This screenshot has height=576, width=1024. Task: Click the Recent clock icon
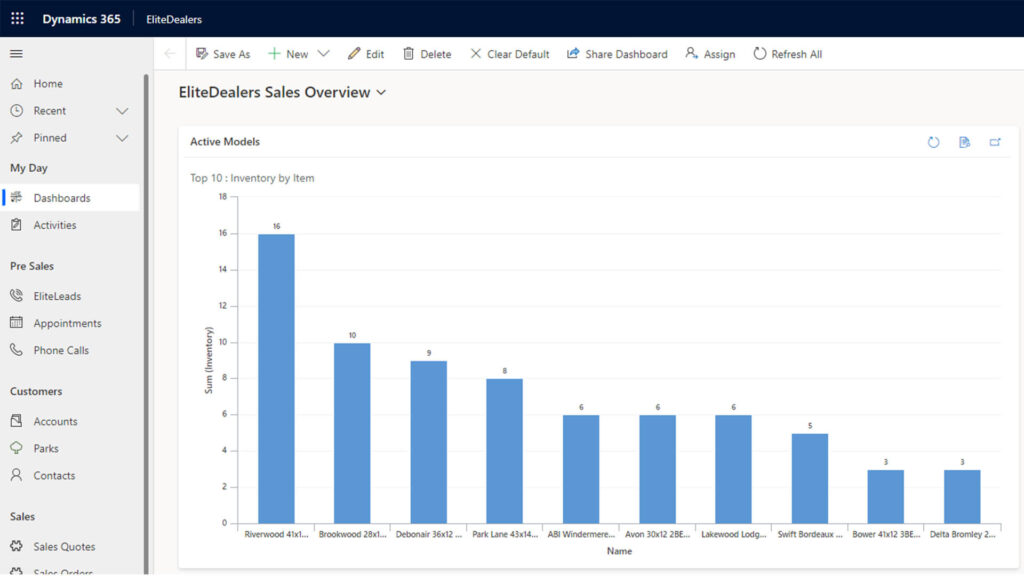[x=16, y=110]
